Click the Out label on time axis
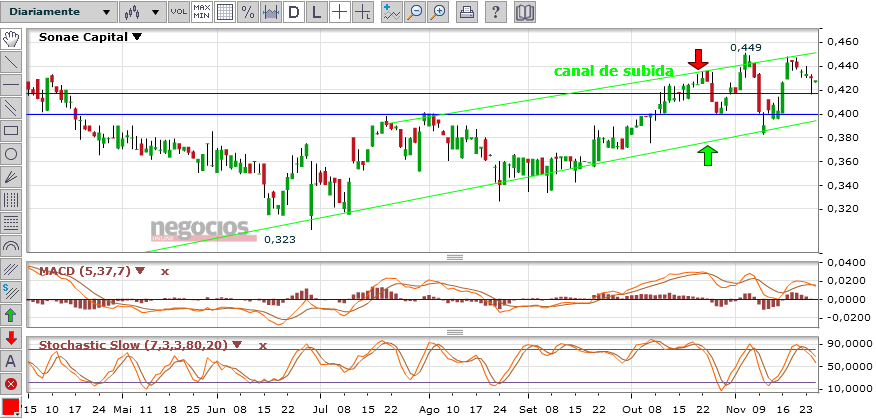Image resolution: width=876 pixels, height=419 pixels. coord(631,408)
